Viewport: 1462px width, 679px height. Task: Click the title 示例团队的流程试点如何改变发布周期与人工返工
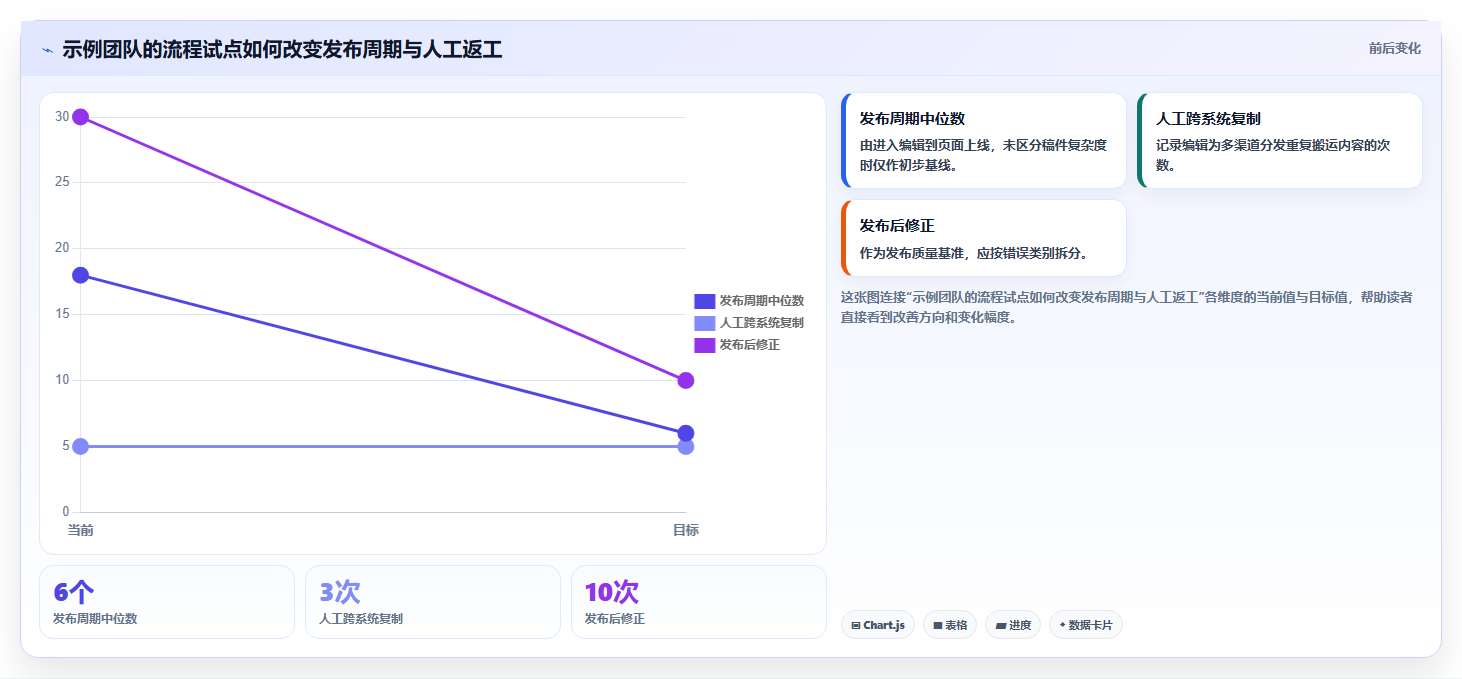pos(282,49)
